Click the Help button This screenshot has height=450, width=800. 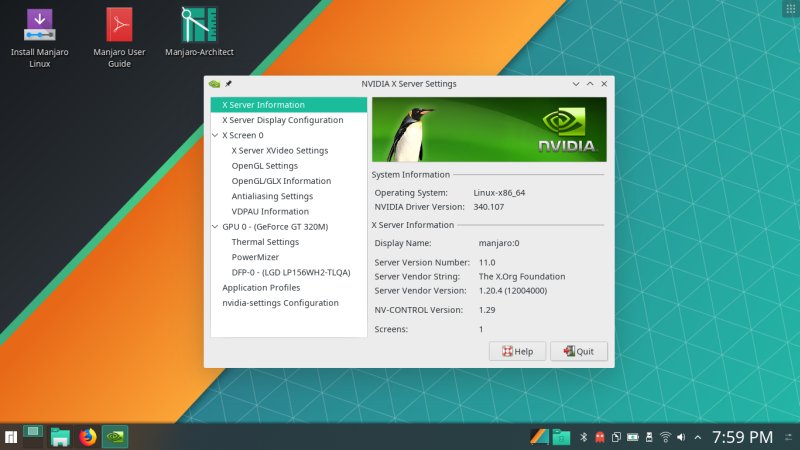coord(517,351)
